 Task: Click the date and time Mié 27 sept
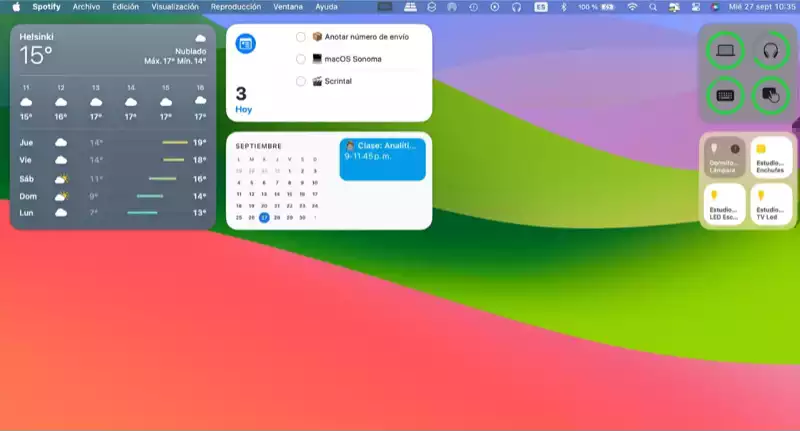761,7
